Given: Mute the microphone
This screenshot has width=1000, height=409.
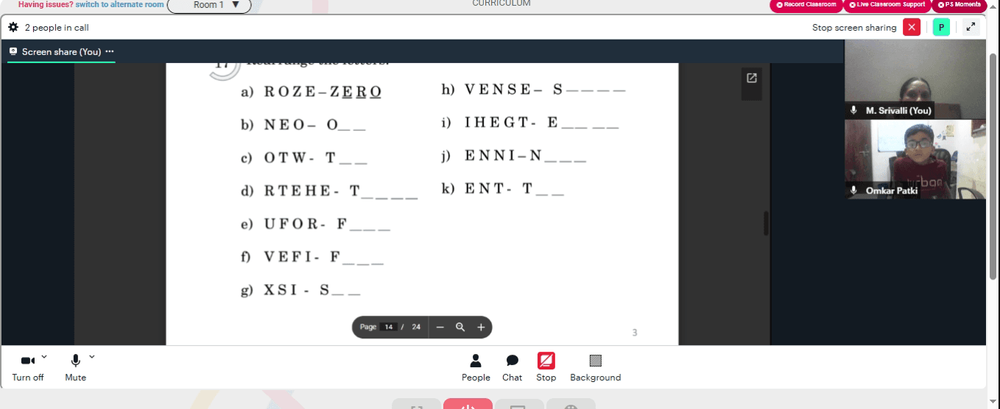Looking at the screenshot, I should coord(75,368).
